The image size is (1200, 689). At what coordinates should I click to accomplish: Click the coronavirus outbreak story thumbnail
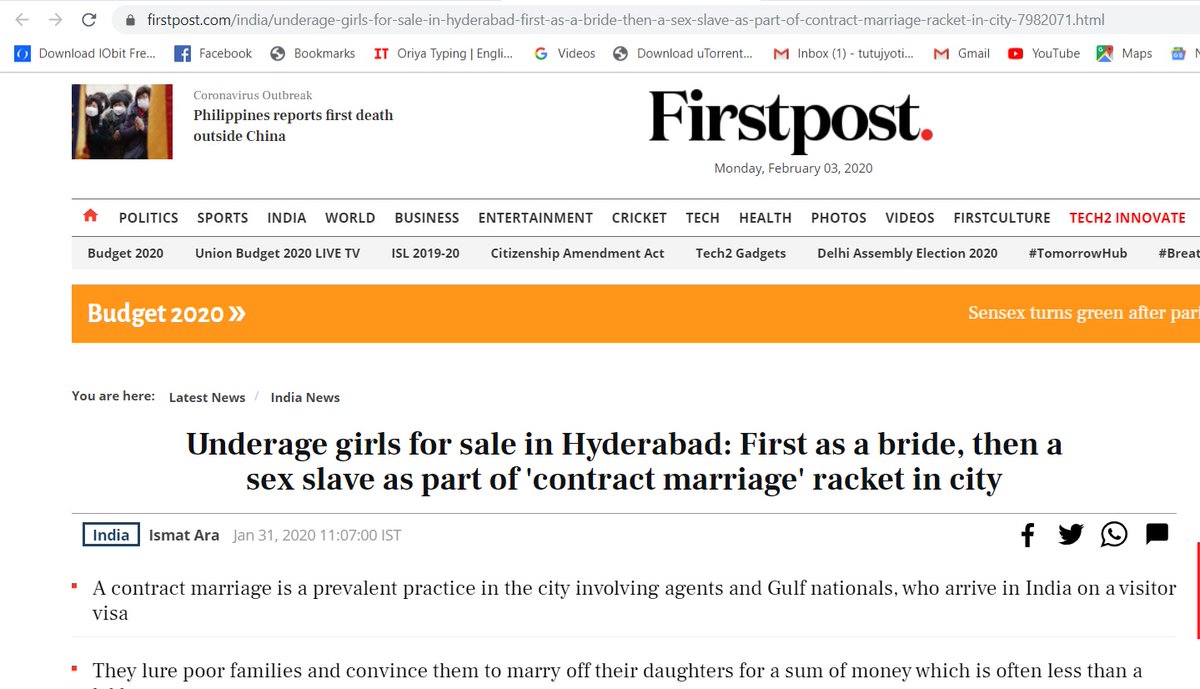click(122, 122)
